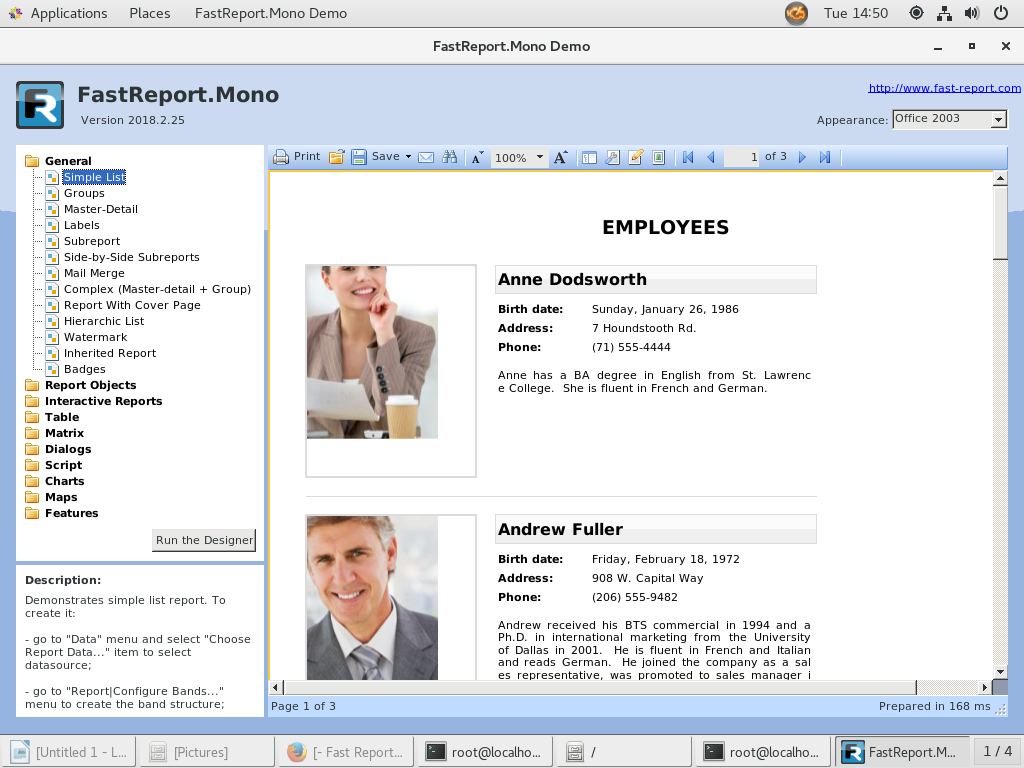Select the Master-Detail report
1024x768 pixels.
click(x=101, y=209)
